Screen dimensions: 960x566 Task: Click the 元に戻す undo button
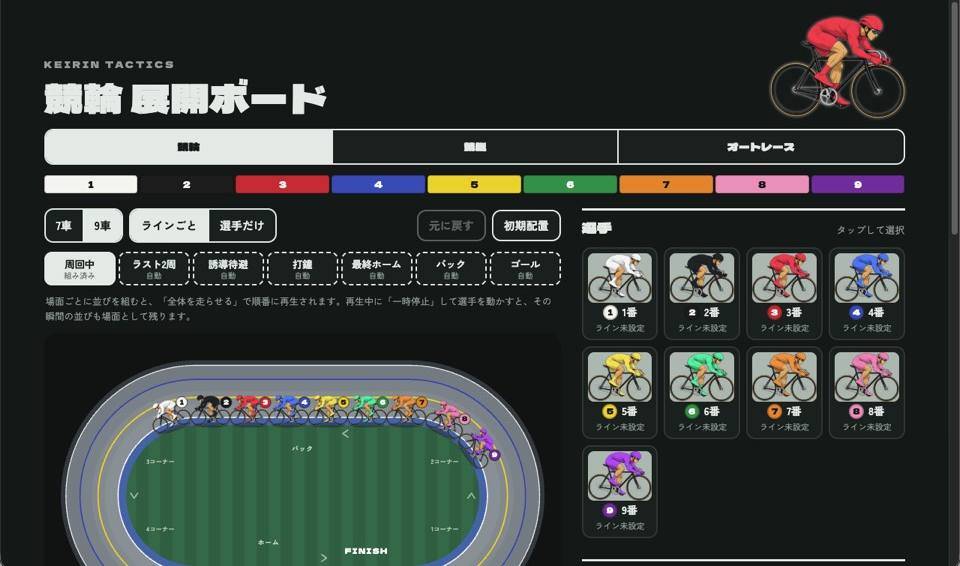click(x=451, y=225)
